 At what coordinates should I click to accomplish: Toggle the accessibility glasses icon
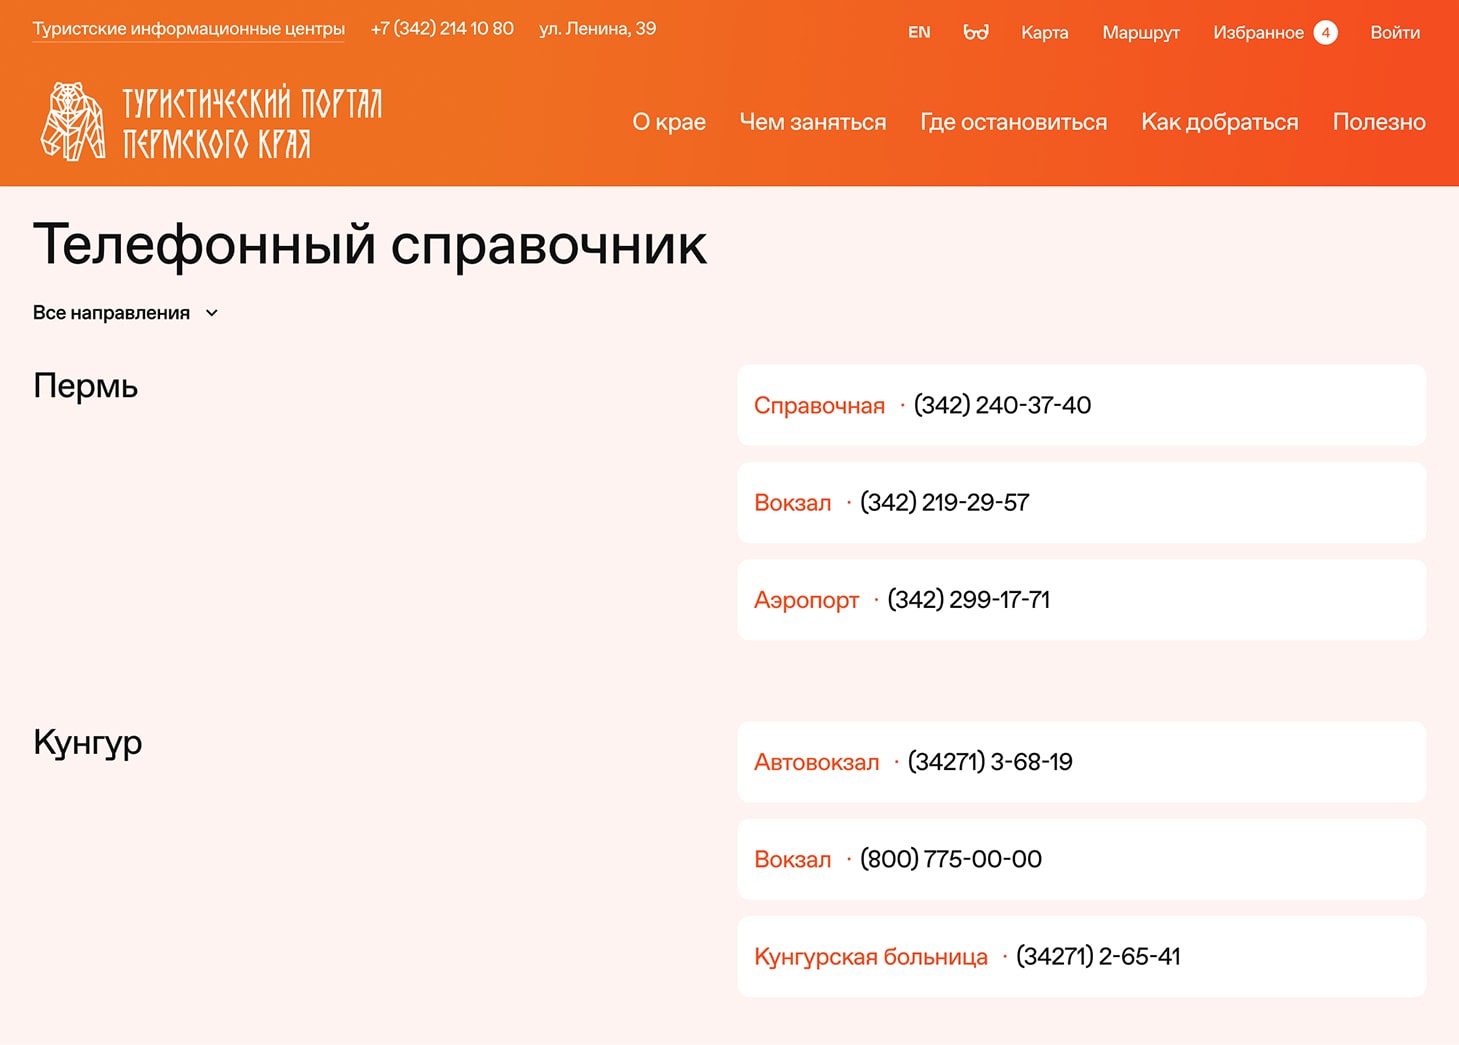975,32
